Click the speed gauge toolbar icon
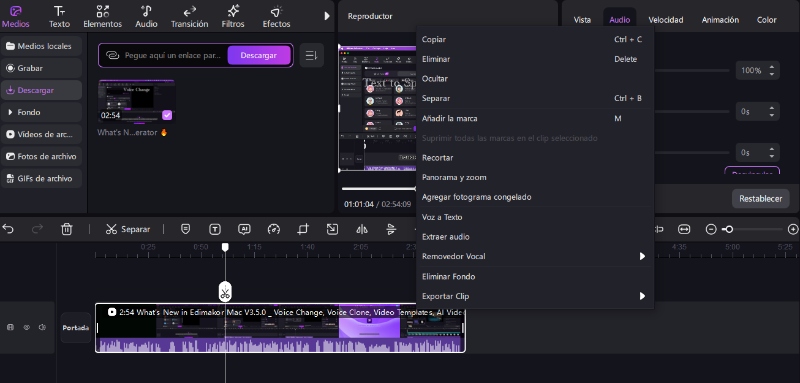The width and height of the screenshot is (800, 383). click(x=274, y=229)
